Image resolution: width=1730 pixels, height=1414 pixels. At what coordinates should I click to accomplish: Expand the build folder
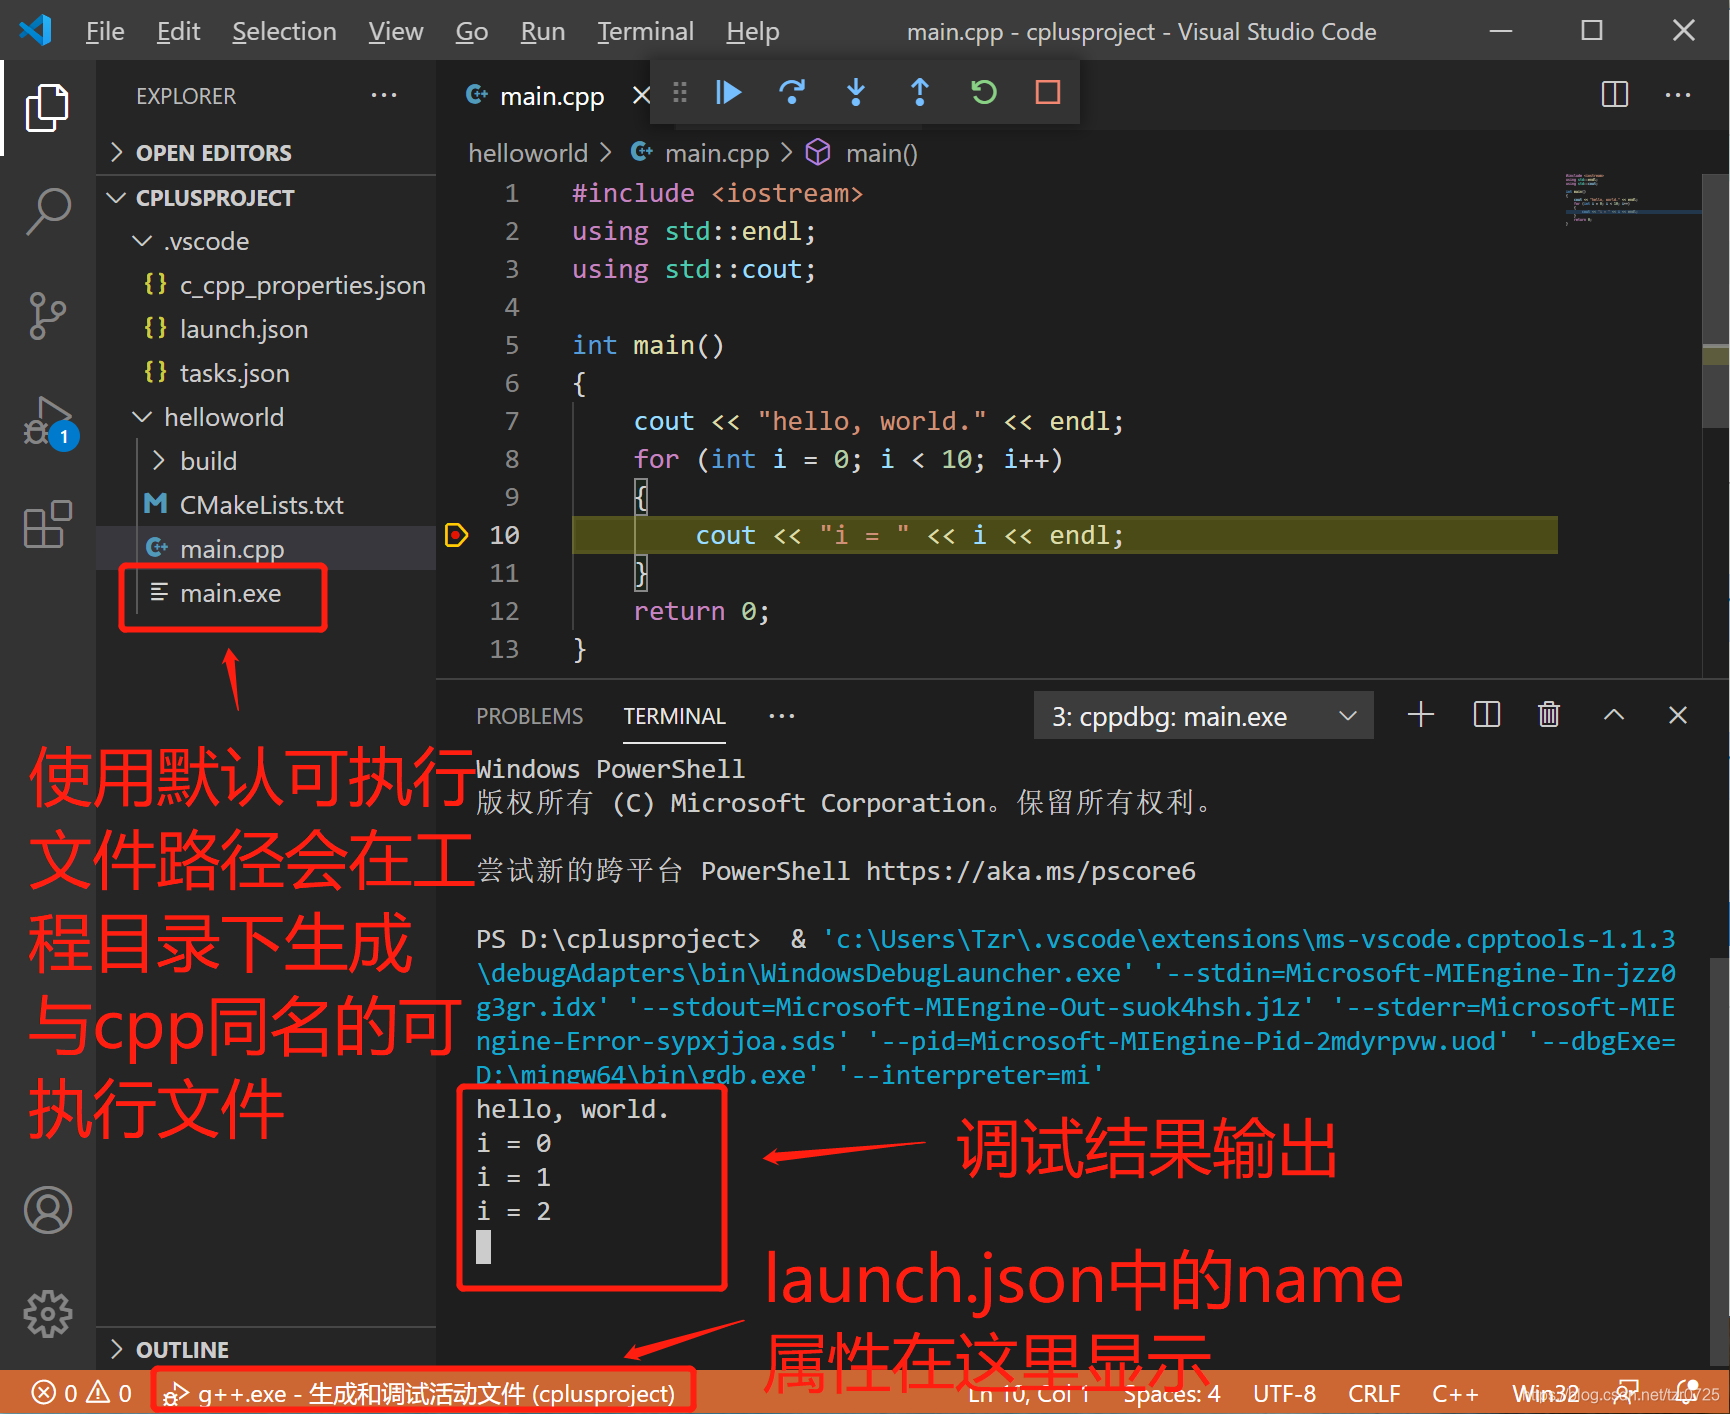(x=266, y=461)
